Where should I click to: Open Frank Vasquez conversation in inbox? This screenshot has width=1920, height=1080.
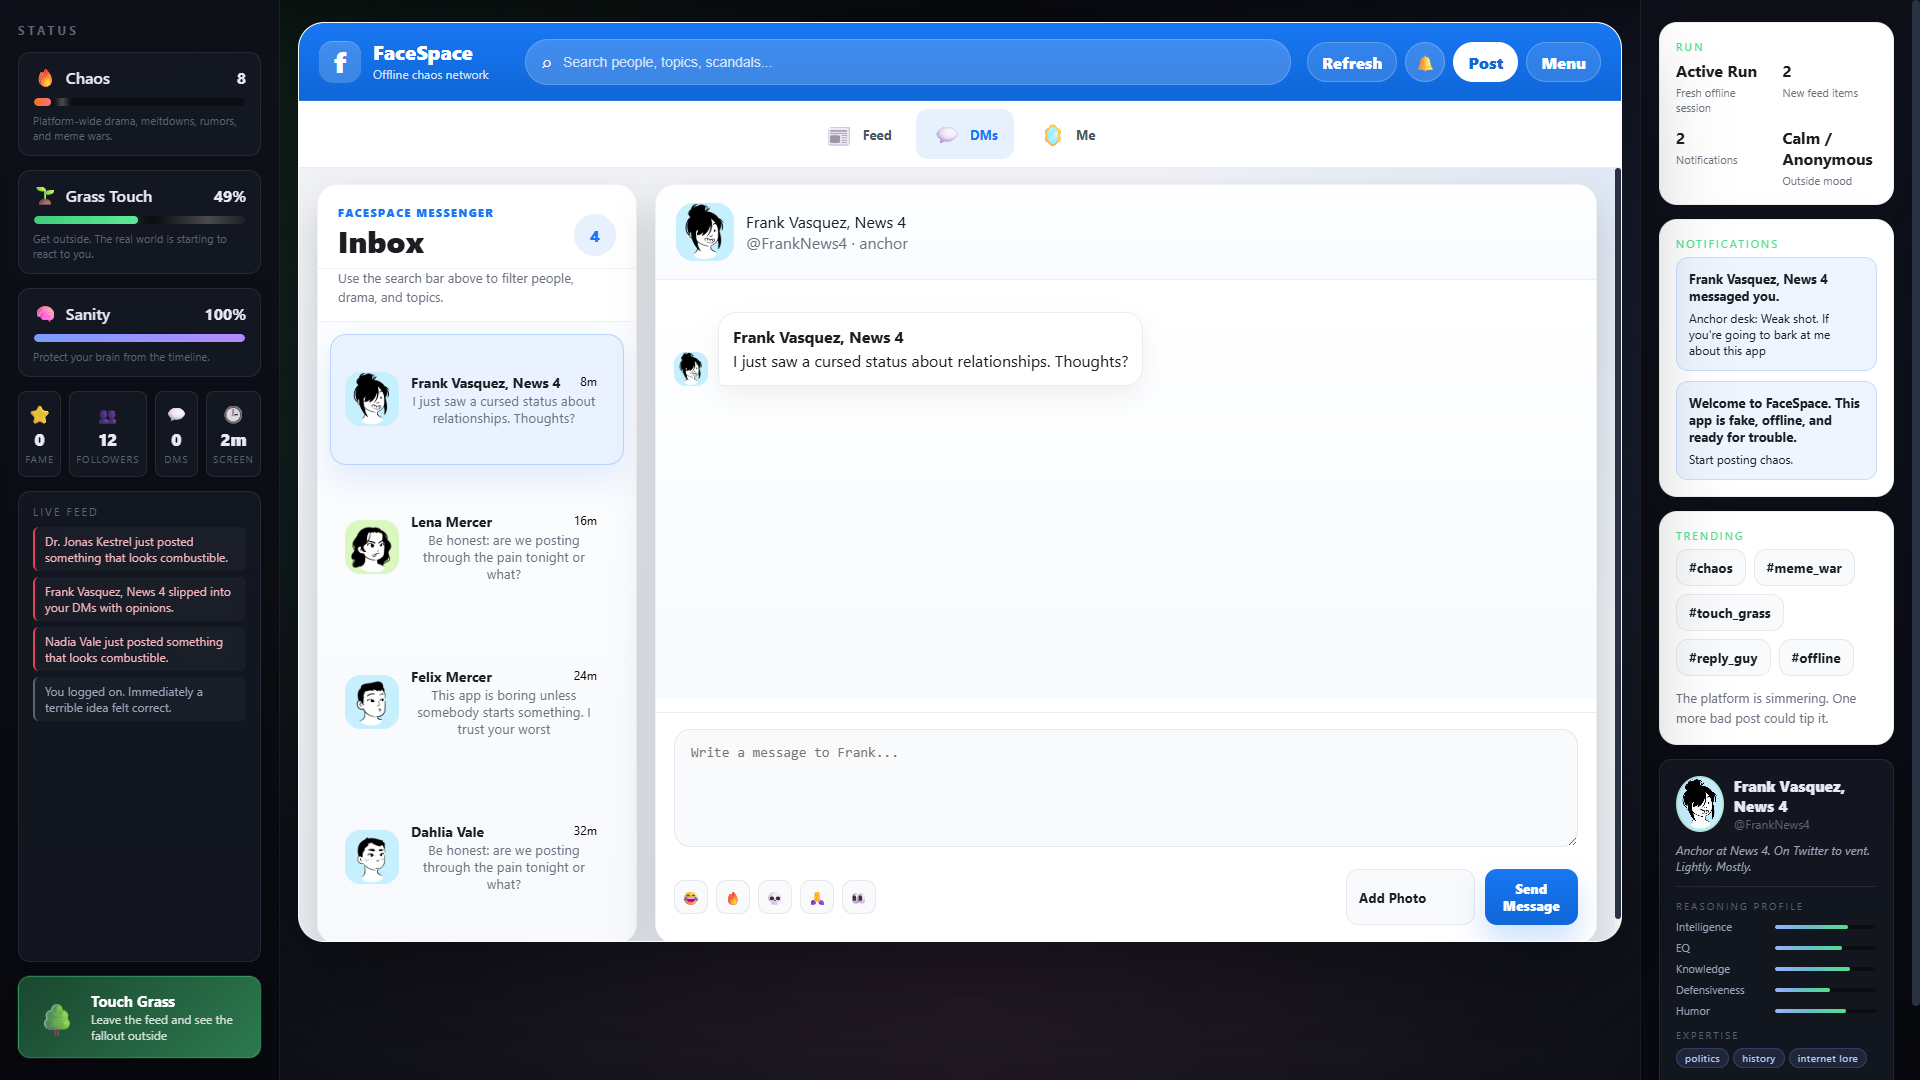477,399
